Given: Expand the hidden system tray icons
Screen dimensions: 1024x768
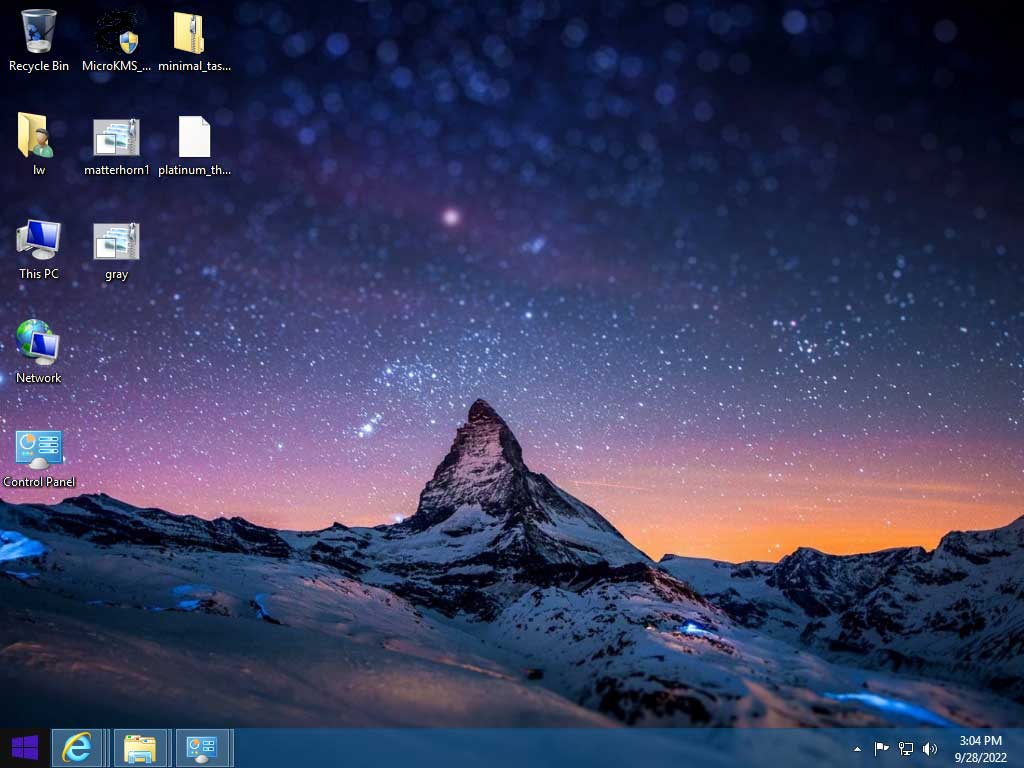Looking at the screenshot, I should [x=857, y=748].
